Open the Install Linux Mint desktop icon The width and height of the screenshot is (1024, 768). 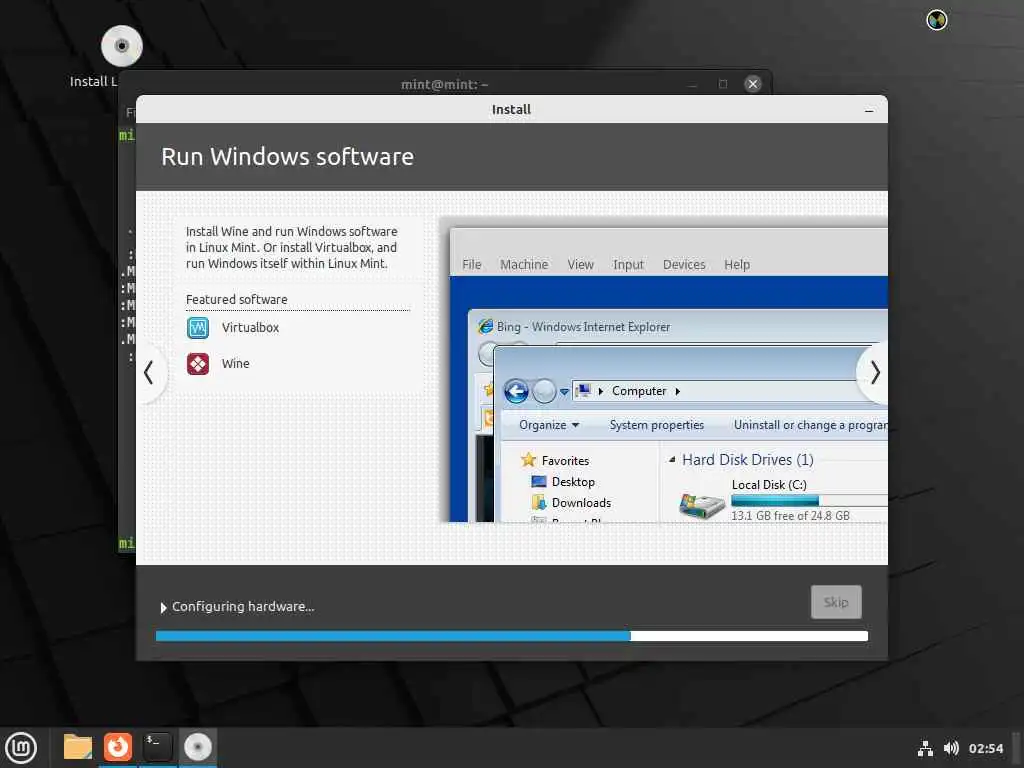[121, 46]
